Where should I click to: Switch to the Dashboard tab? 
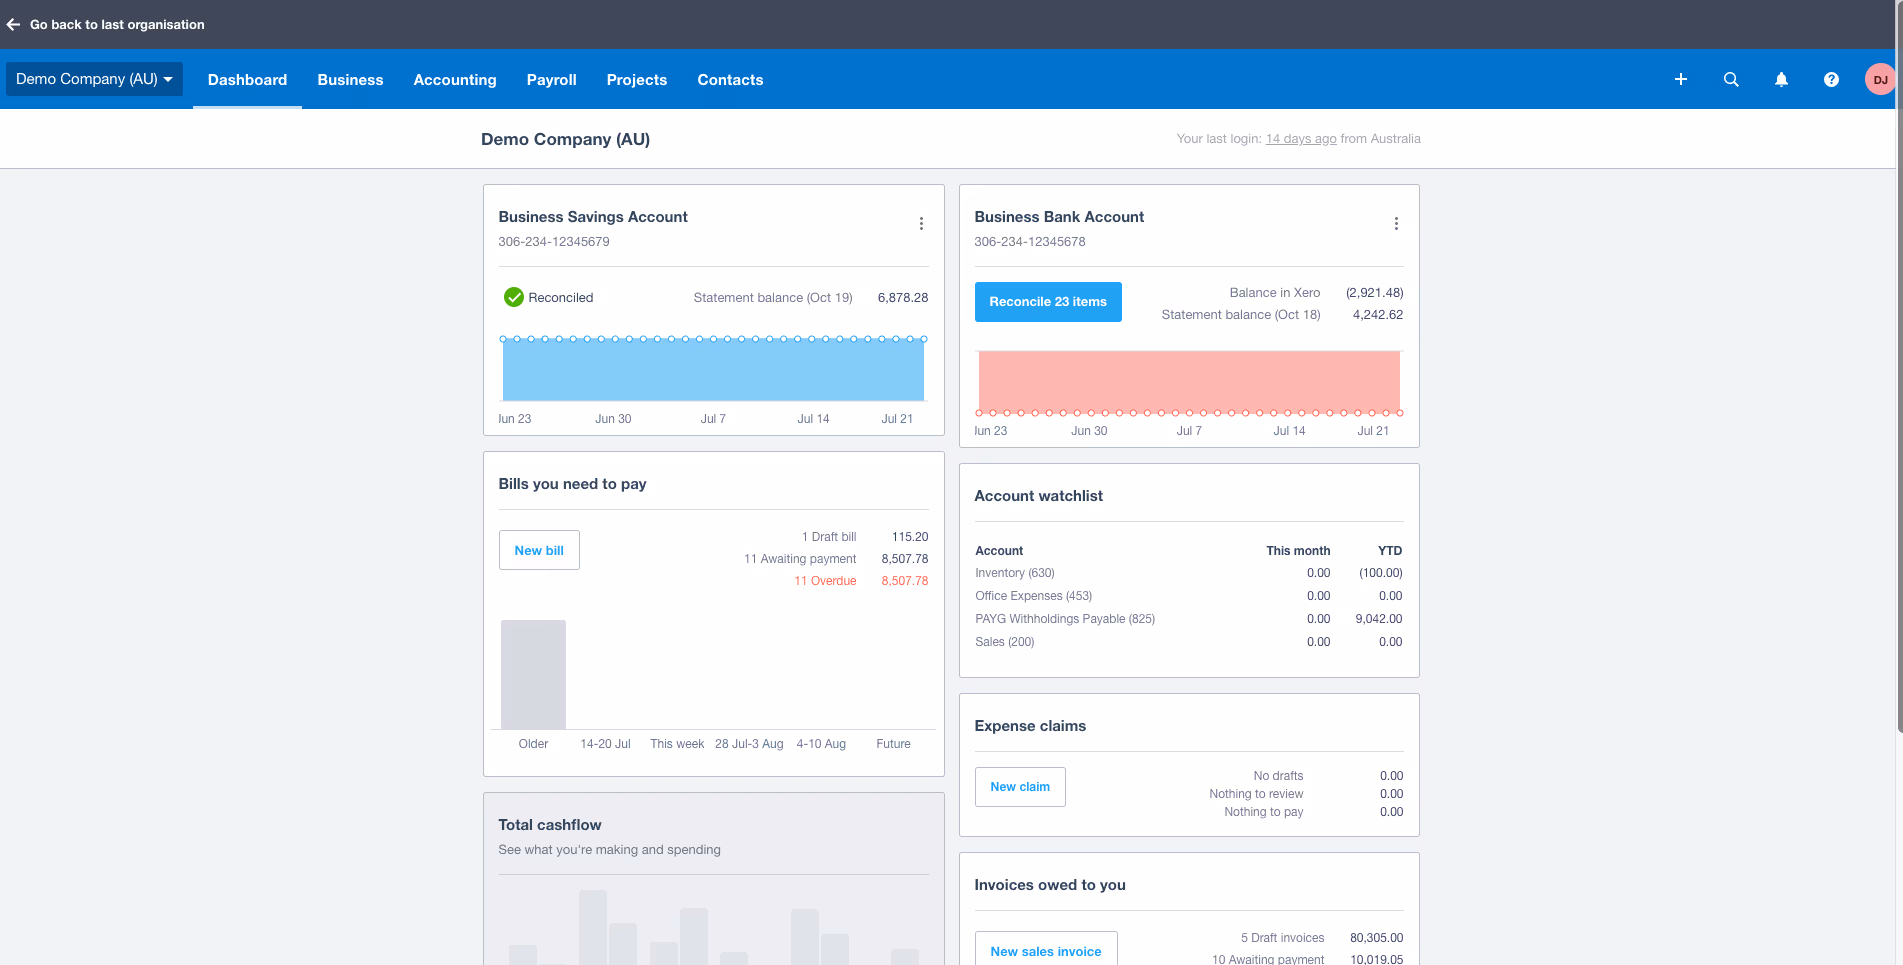247,80
